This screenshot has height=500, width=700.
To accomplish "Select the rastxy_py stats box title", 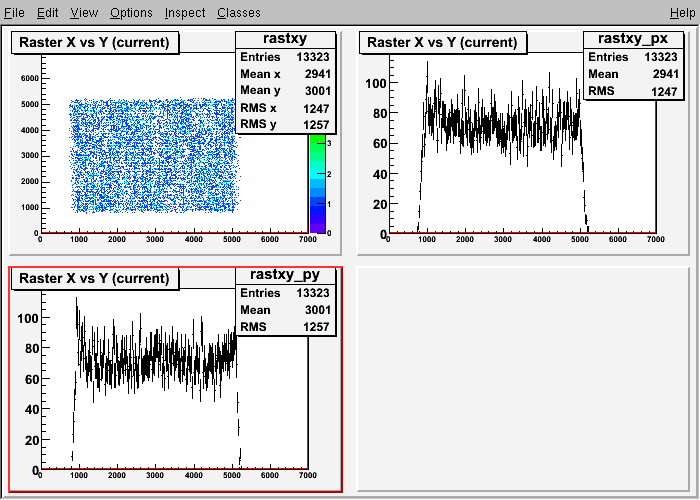I will 285,275.
